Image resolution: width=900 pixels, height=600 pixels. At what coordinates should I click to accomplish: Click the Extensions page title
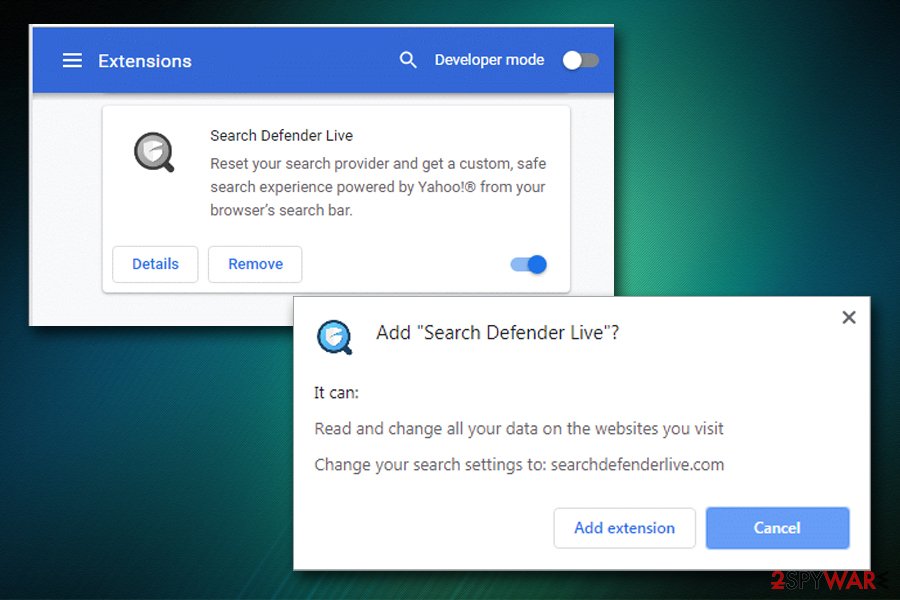point(145,61)
